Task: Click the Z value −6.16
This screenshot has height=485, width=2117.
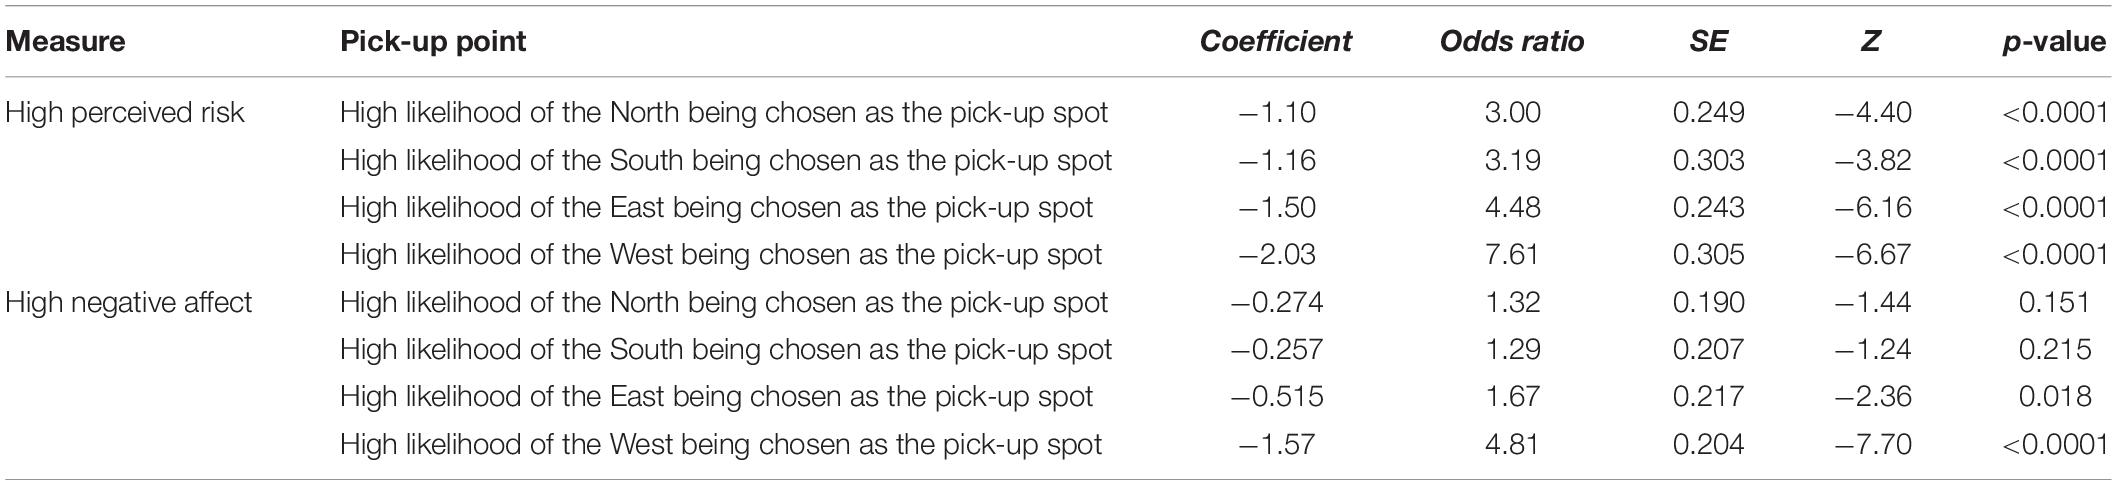Action: click(x=1871, y=208)
